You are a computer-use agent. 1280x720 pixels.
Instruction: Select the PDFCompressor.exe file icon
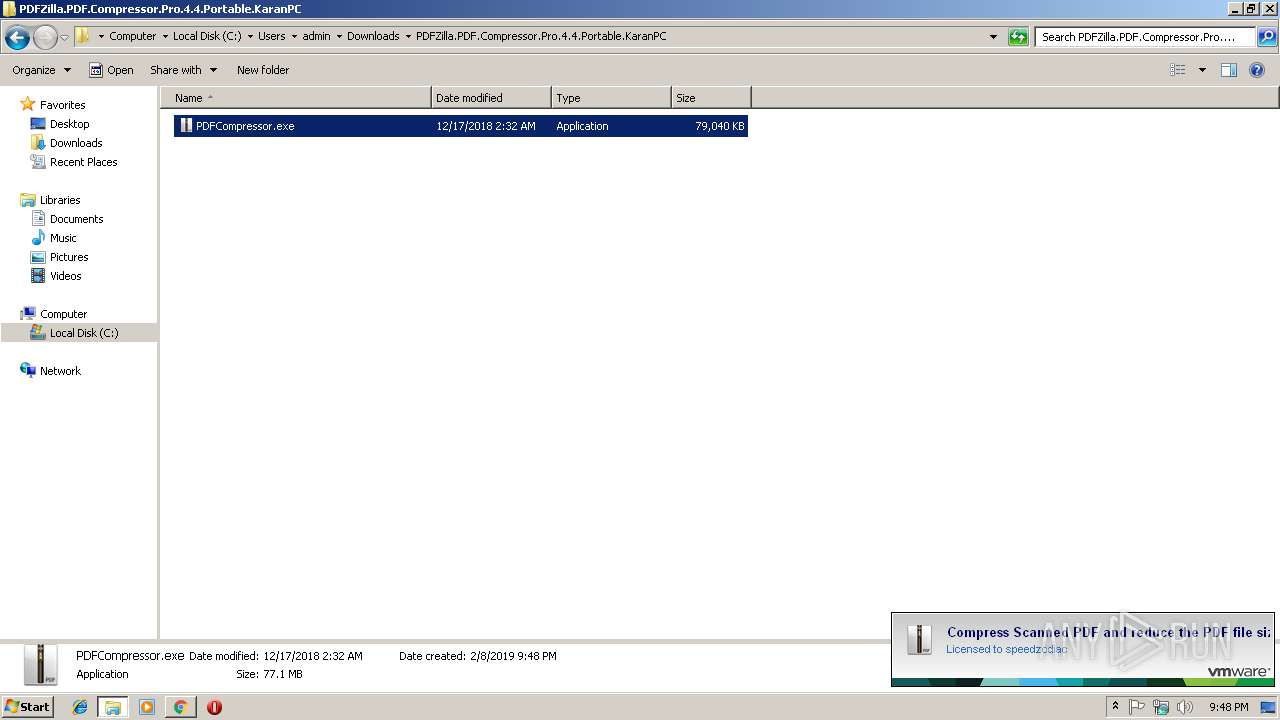pyautogui.click(x=186, y=126)
